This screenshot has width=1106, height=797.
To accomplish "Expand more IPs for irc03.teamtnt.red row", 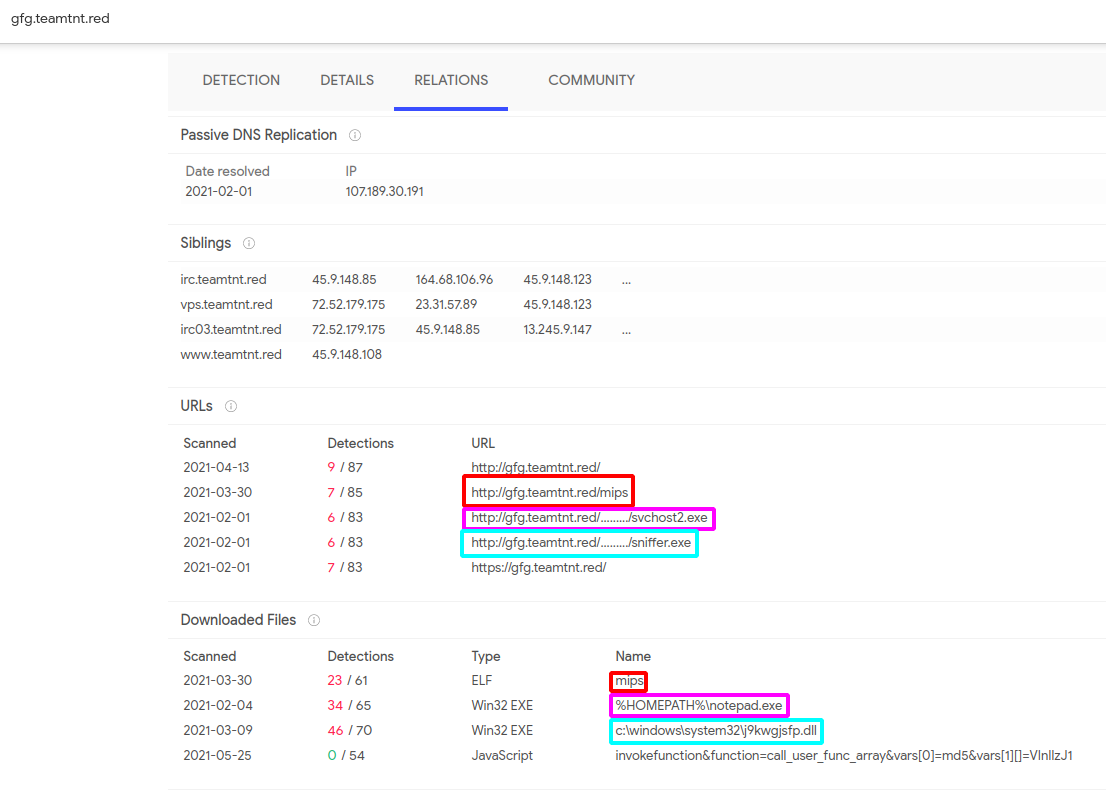I will (x=626, y=329).
